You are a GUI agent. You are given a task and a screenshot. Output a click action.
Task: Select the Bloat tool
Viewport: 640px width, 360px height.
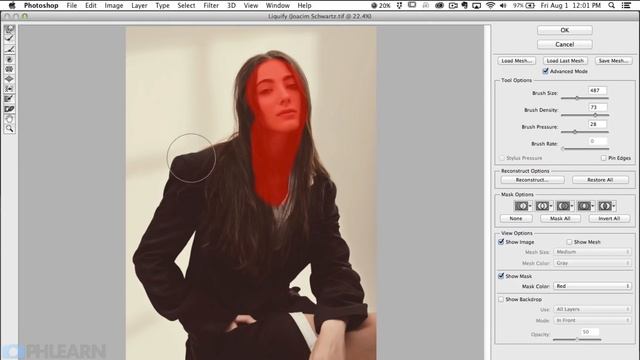[9, 79]
